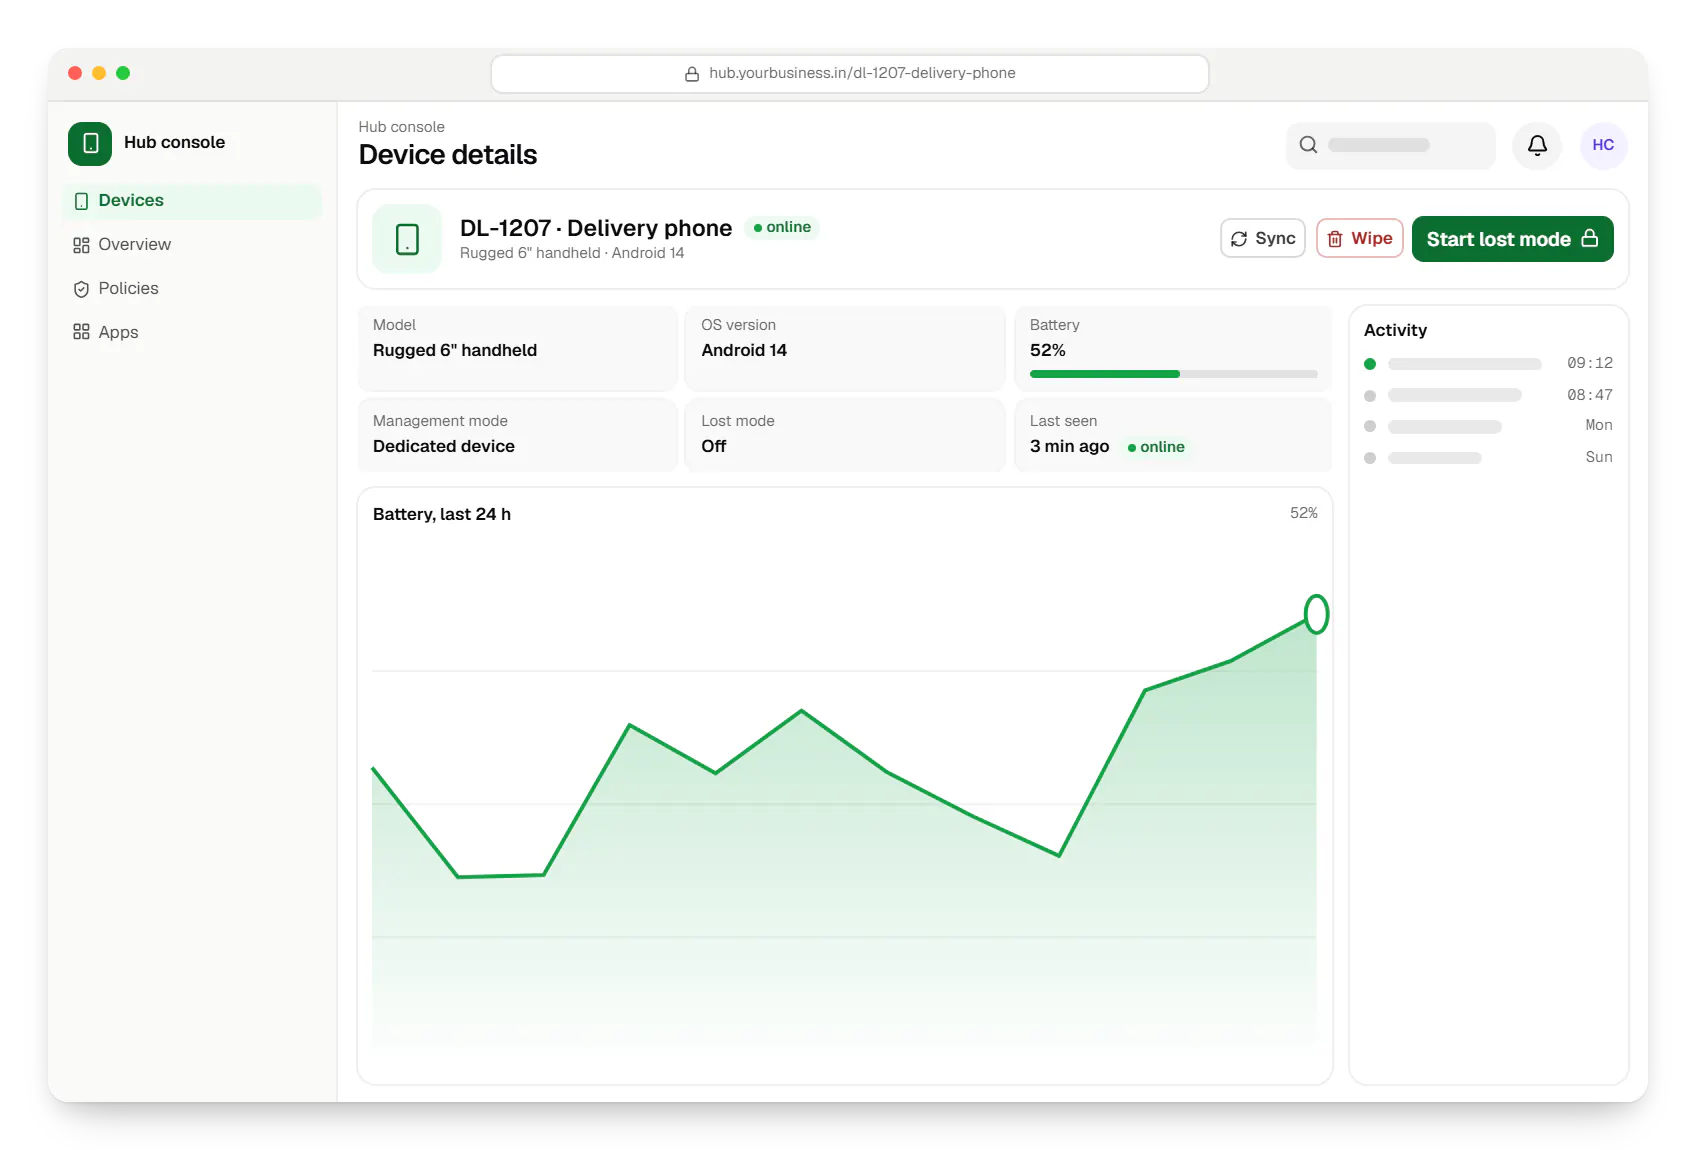1696x1150 pixels.
Task: Click the Model card Rugged 6" handheld
Action: (518, 348)
